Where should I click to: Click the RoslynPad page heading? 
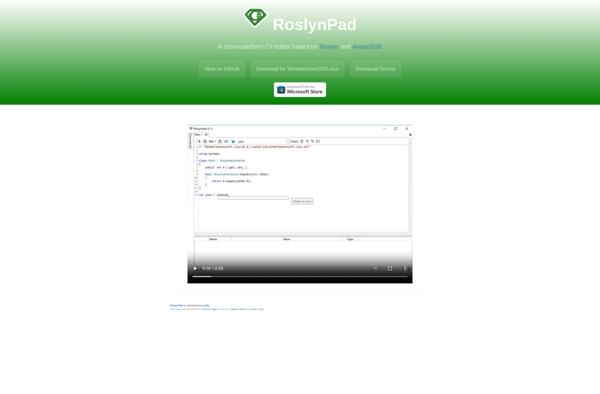[x=315, y=24]
